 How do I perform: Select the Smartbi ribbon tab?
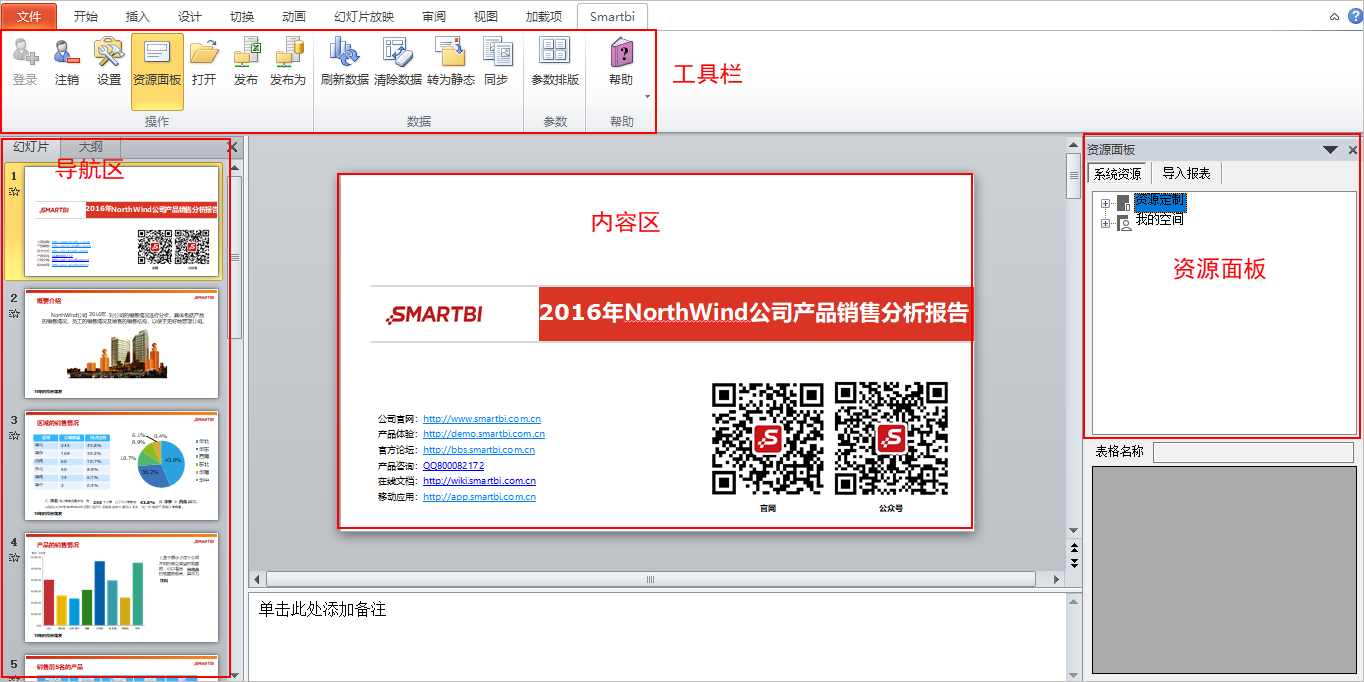(x=613, y=17)
